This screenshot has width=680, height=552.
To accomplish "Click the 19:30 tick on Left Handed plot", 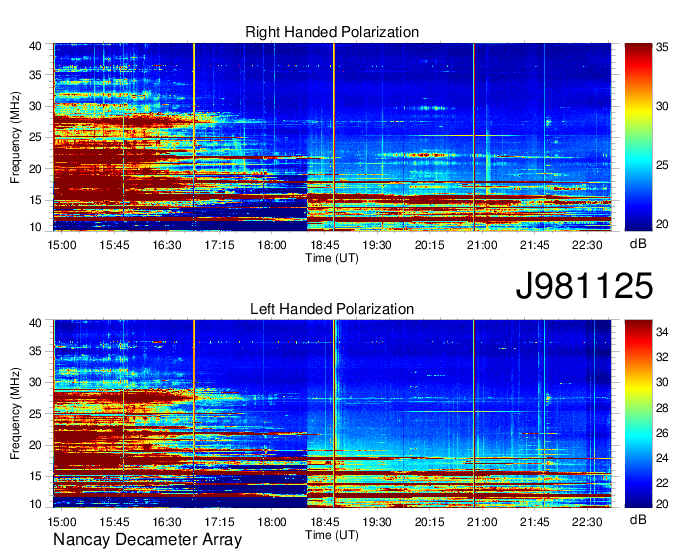I will click(x=377, y=522).
